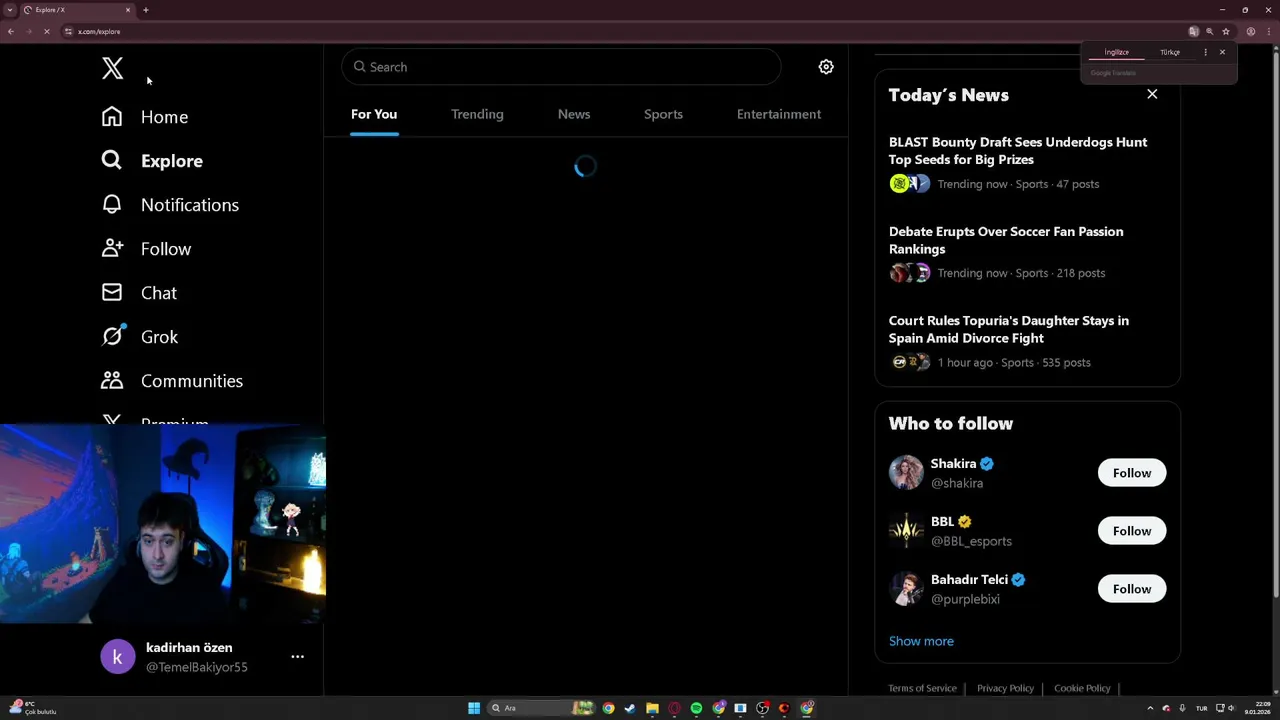Switch to the News tab
The width and height of the screenshot is (1280, 720).
tap(574, 114)
